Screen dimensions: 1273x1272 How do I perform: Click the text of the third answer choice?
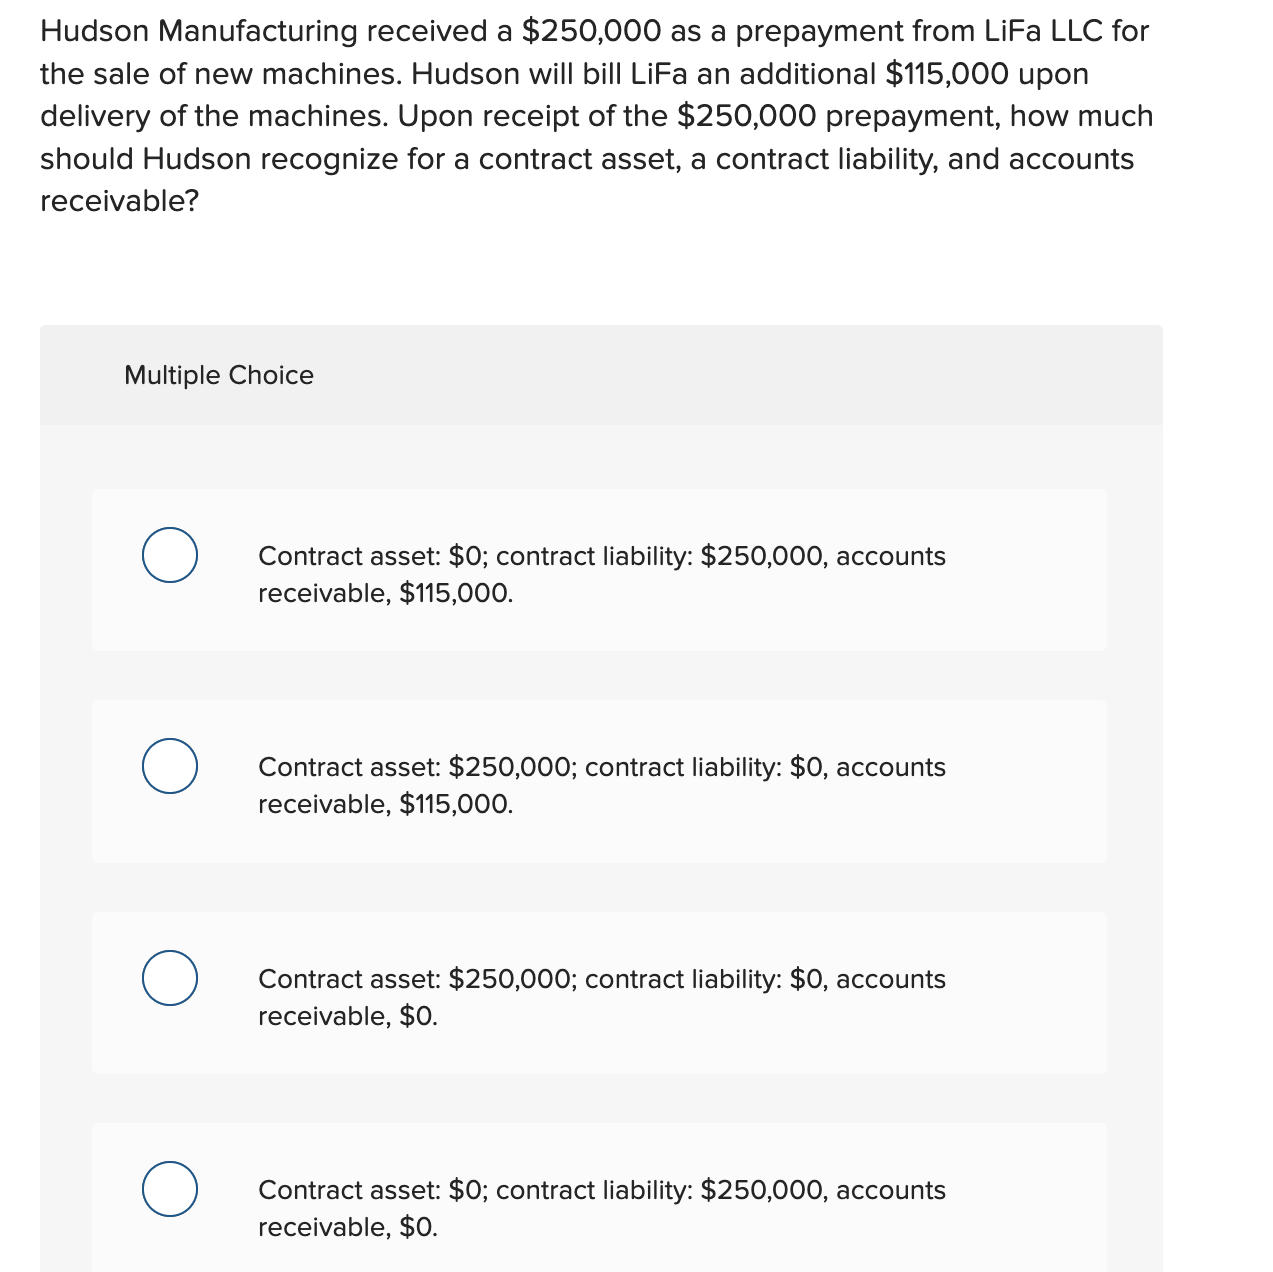coord(602,997)
